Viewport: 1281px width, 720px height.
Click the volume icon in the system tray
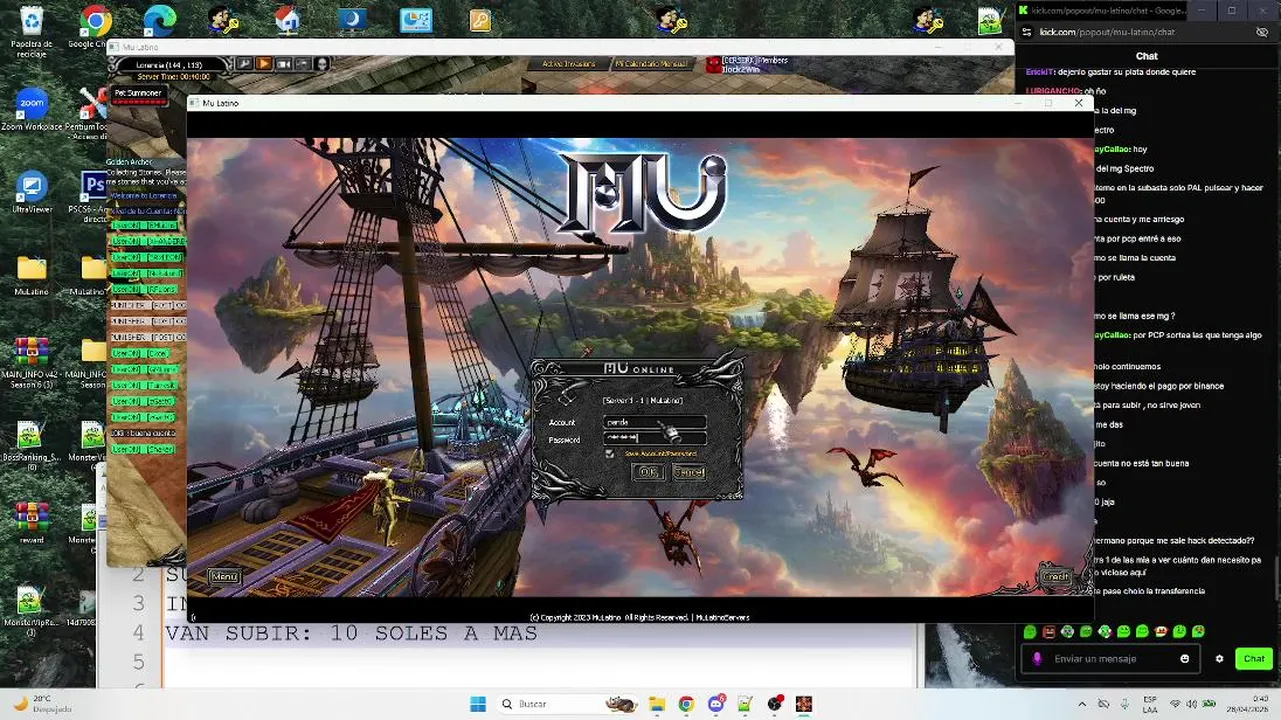pyautogui.click(x=1192, y=704)
